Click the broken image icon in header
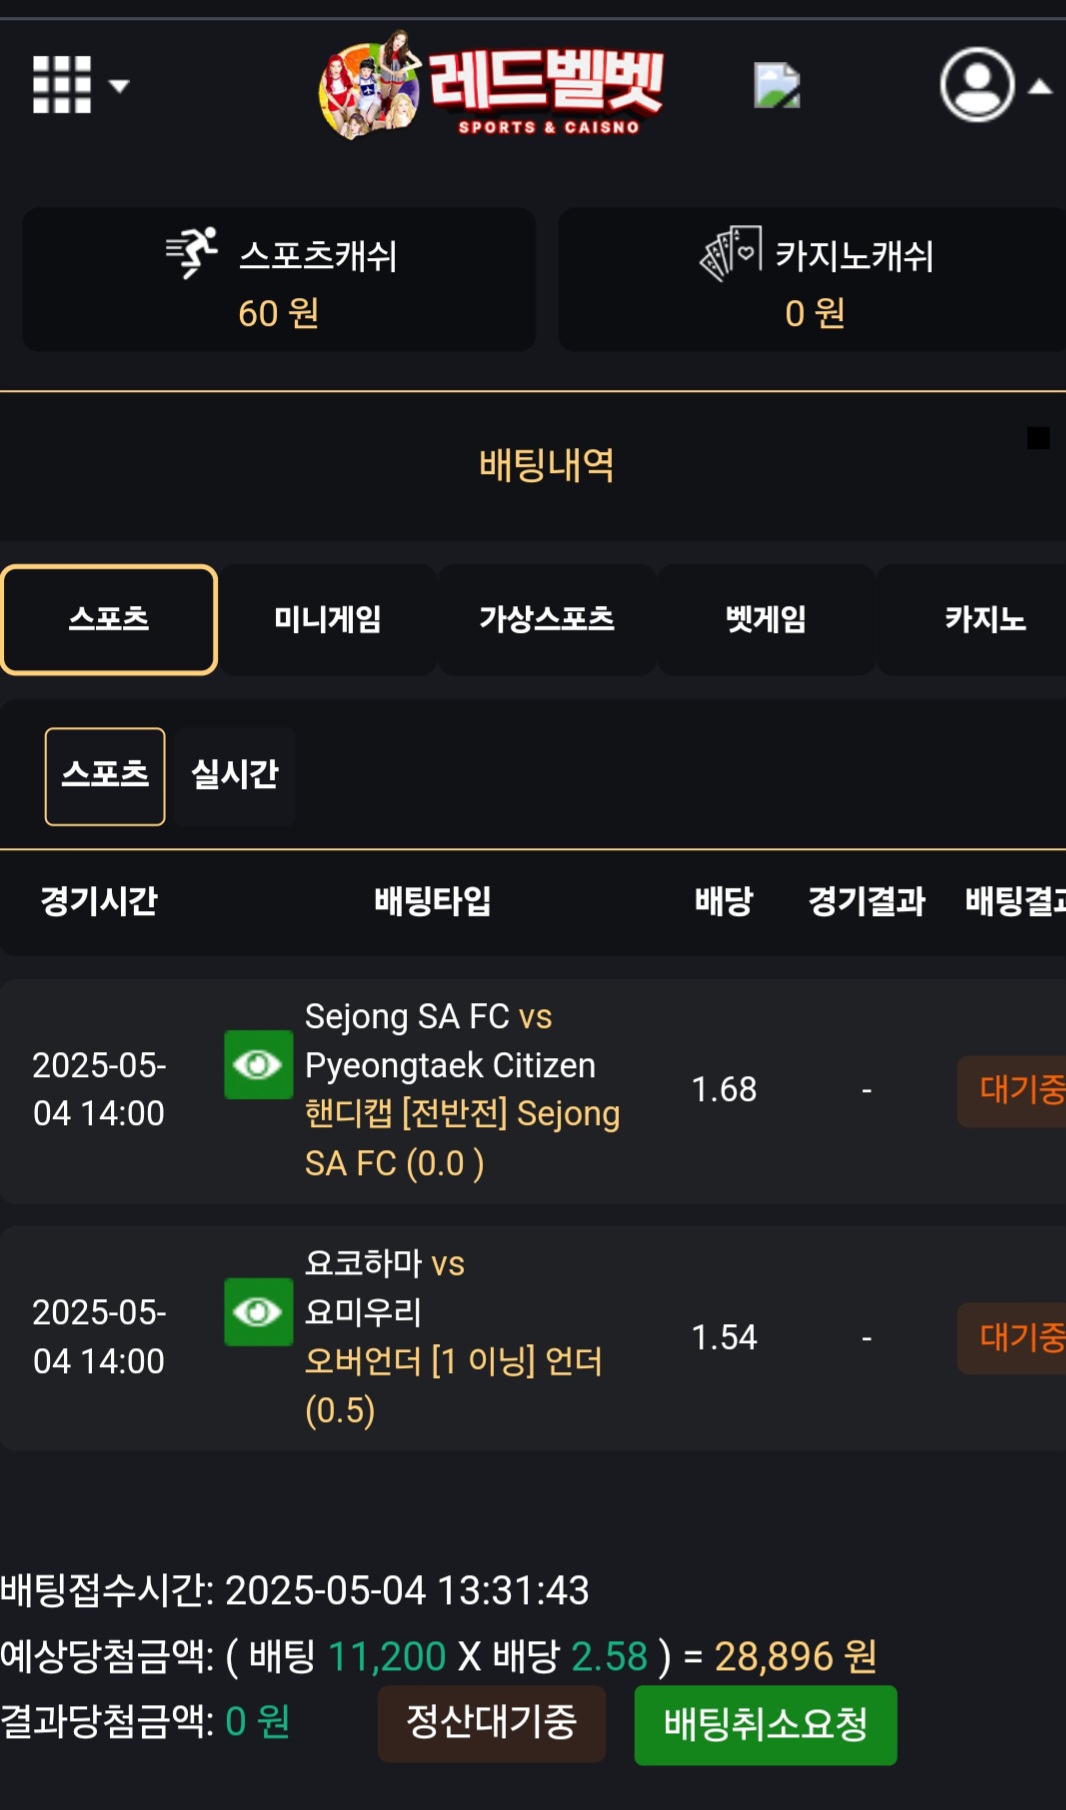The width and height of the screenshot is (1066, 1810). click(x=777, y=85)
